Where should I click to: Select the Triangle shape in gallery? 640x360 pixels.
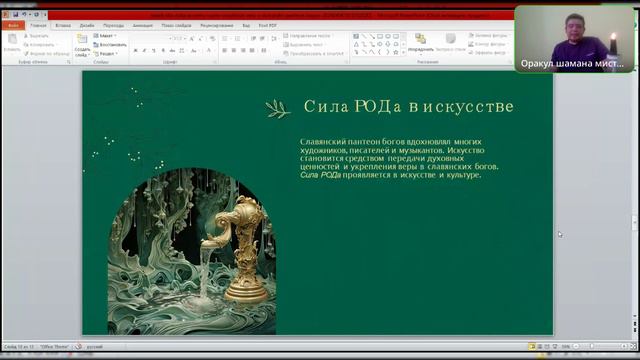tap(356, 44)
